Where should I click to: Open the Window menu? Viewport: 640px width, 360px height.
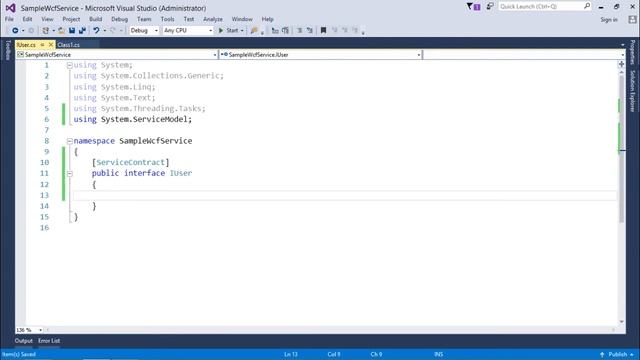click(x=242, y=19)
